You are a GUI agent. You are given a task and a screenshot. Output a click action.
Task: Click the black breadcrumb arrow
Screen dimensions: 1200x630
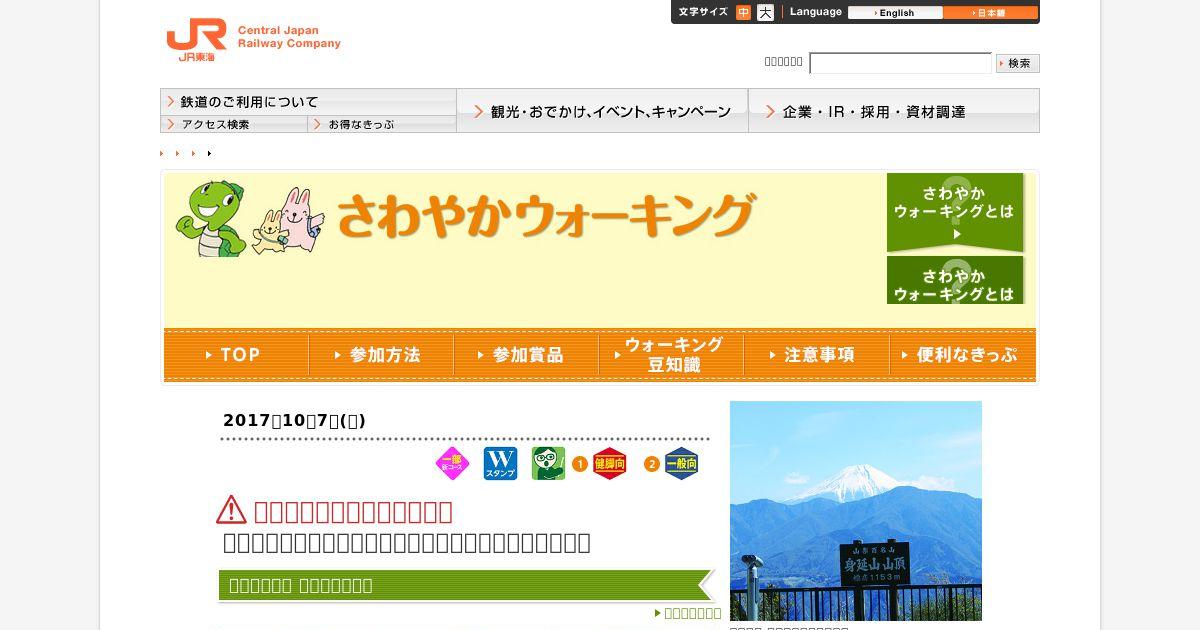tap(209, 153)
